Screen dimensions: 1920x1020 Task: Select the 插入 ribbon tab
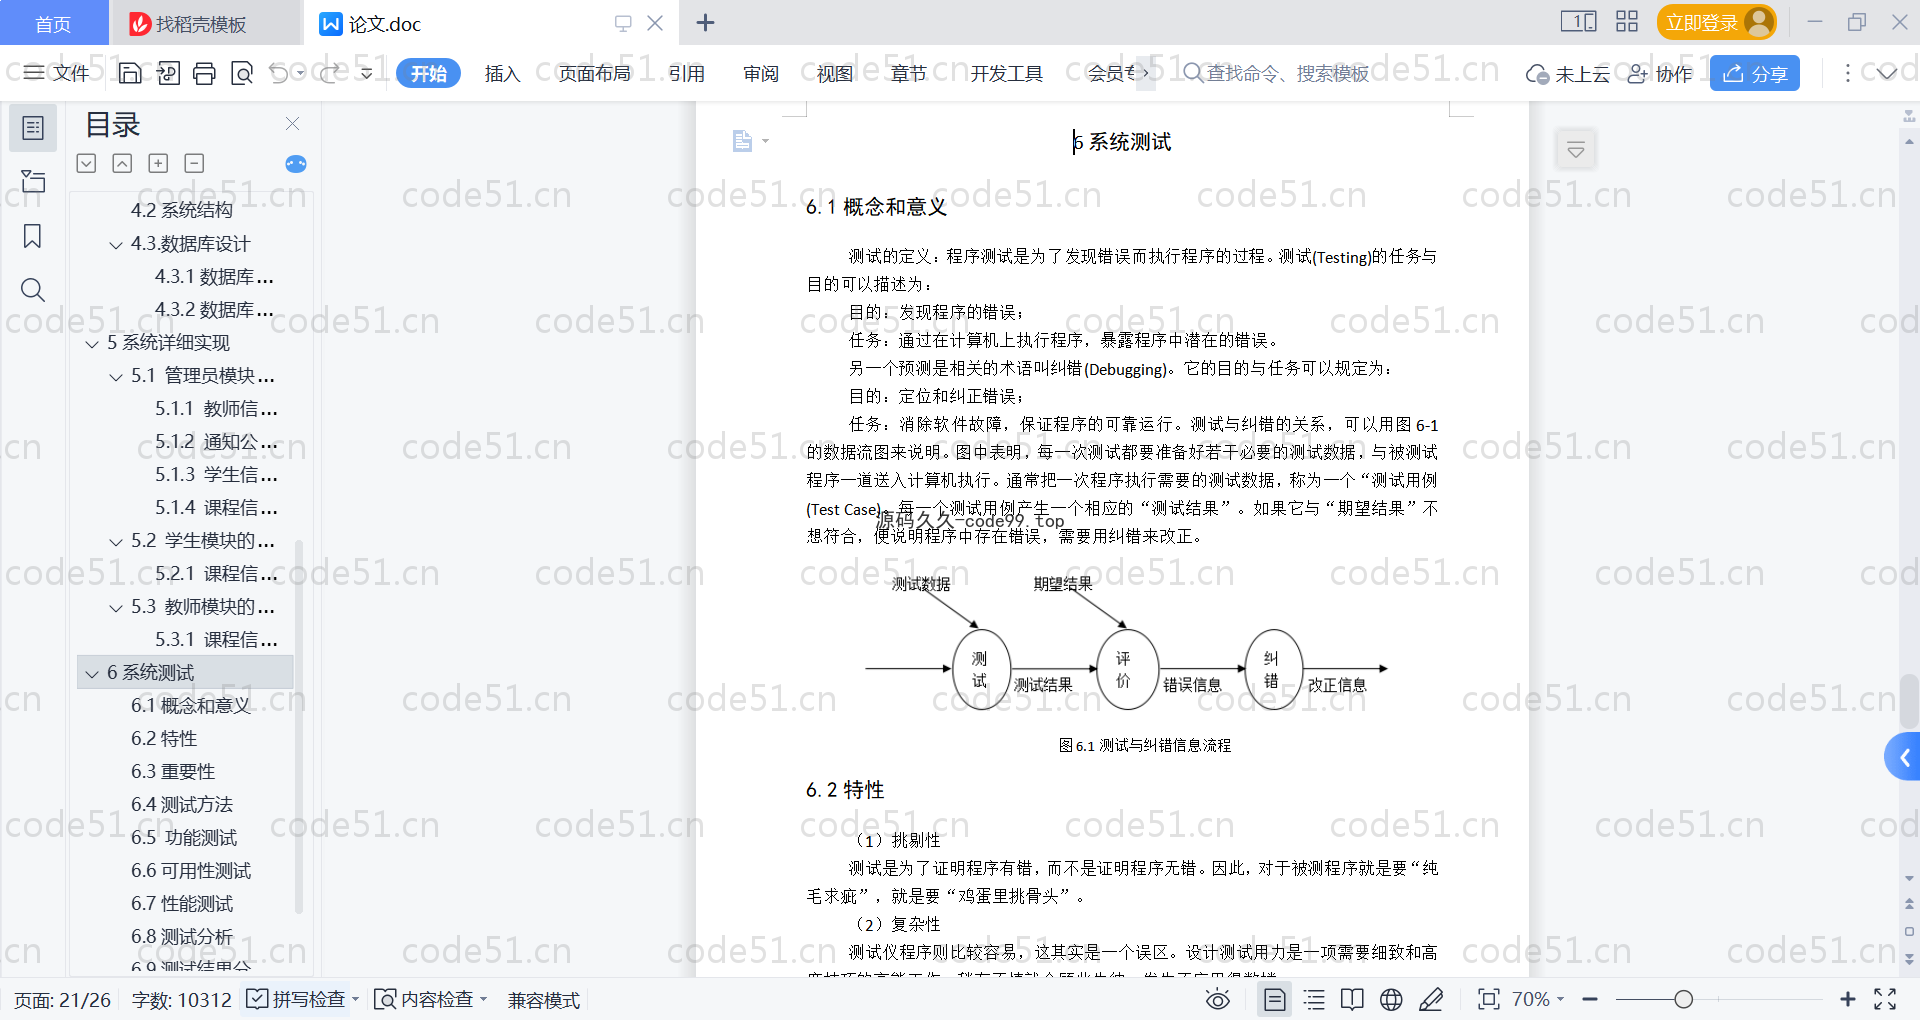tap(502, 73)
